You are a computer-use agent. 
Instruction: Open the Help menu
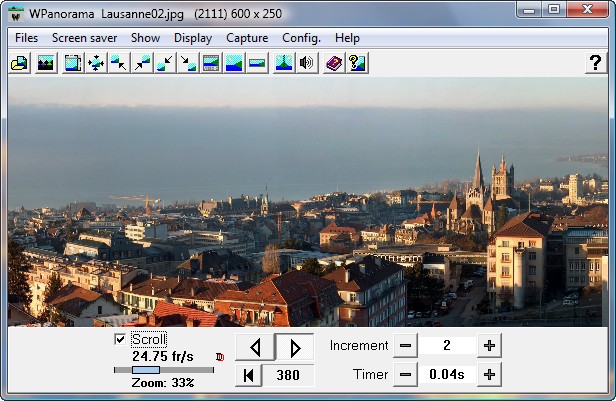point(347,38)
